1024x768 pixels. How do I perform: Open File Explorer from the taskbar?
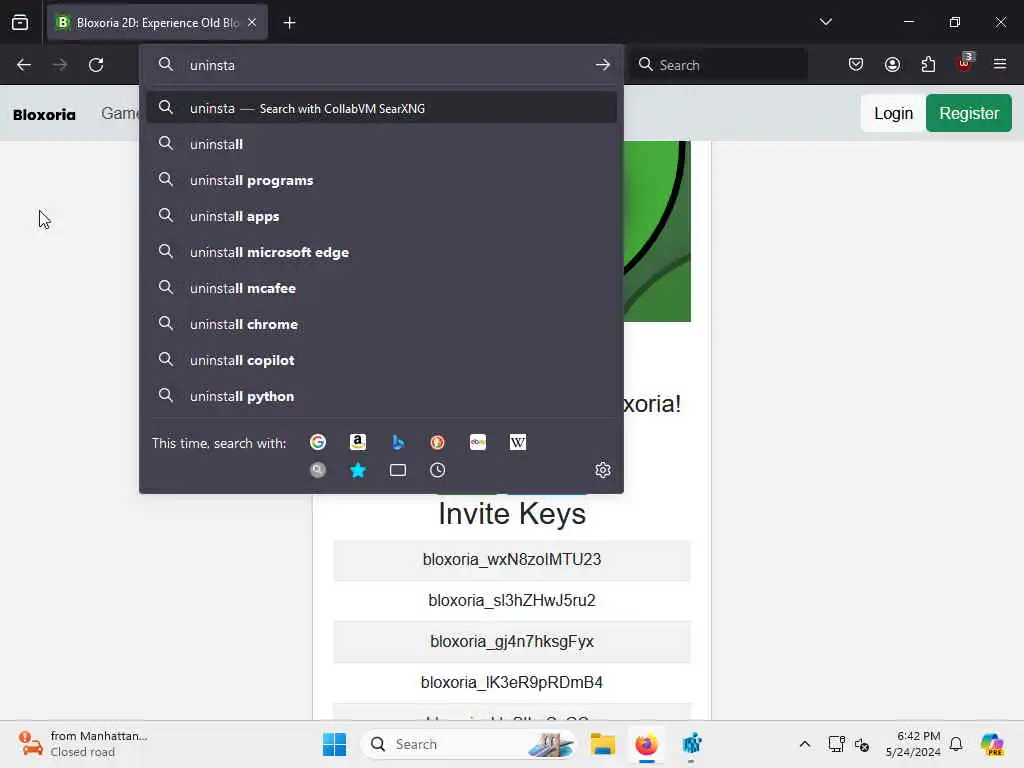coord(603,744)
